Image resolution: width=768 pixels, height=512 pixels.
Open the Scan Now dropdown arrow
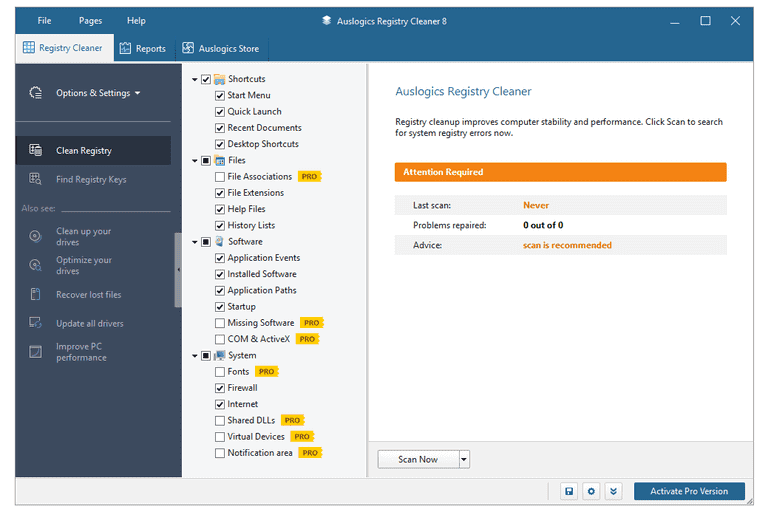click(x=464, y=460)
